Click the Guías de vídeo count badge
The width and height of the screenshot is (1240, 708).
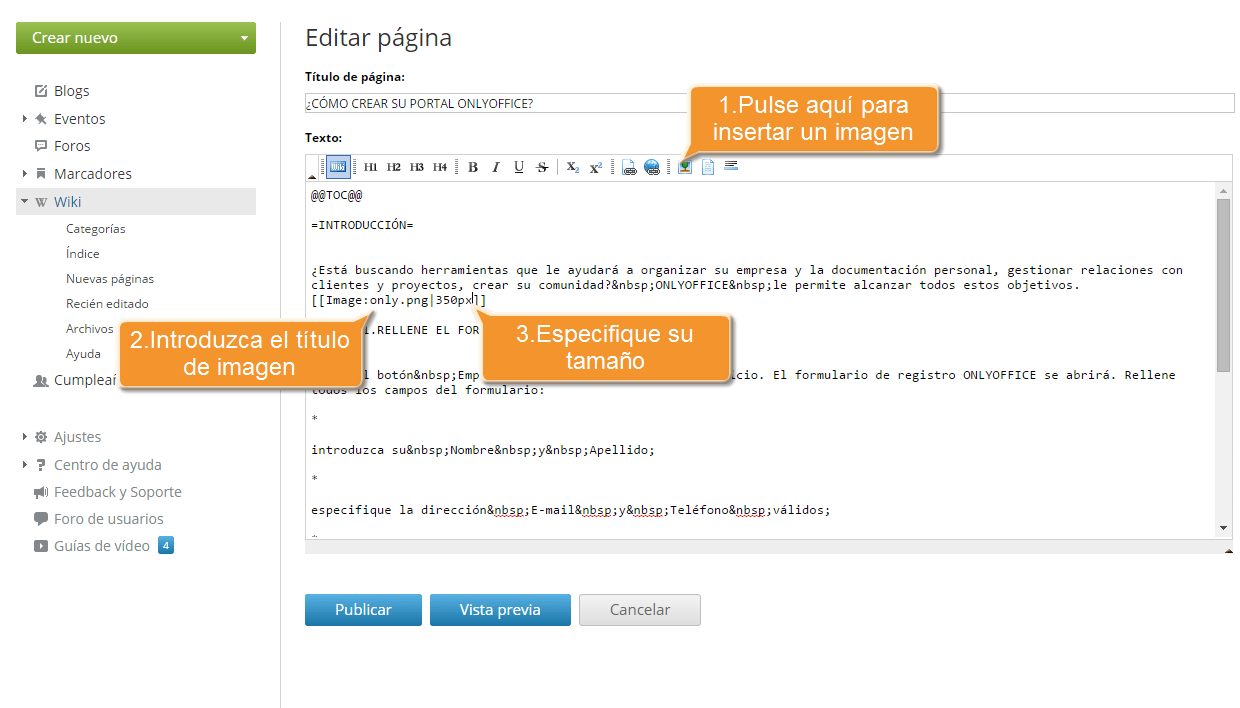tap(166, 546)
